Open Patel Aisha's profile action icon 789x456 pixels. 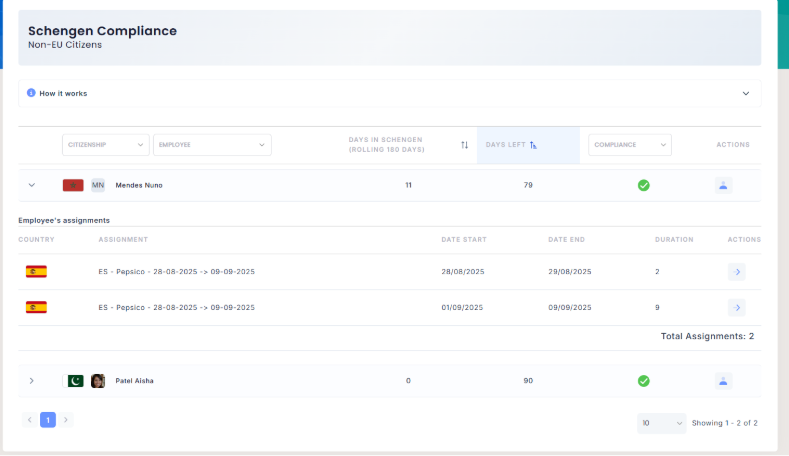[x=724, y=381]
